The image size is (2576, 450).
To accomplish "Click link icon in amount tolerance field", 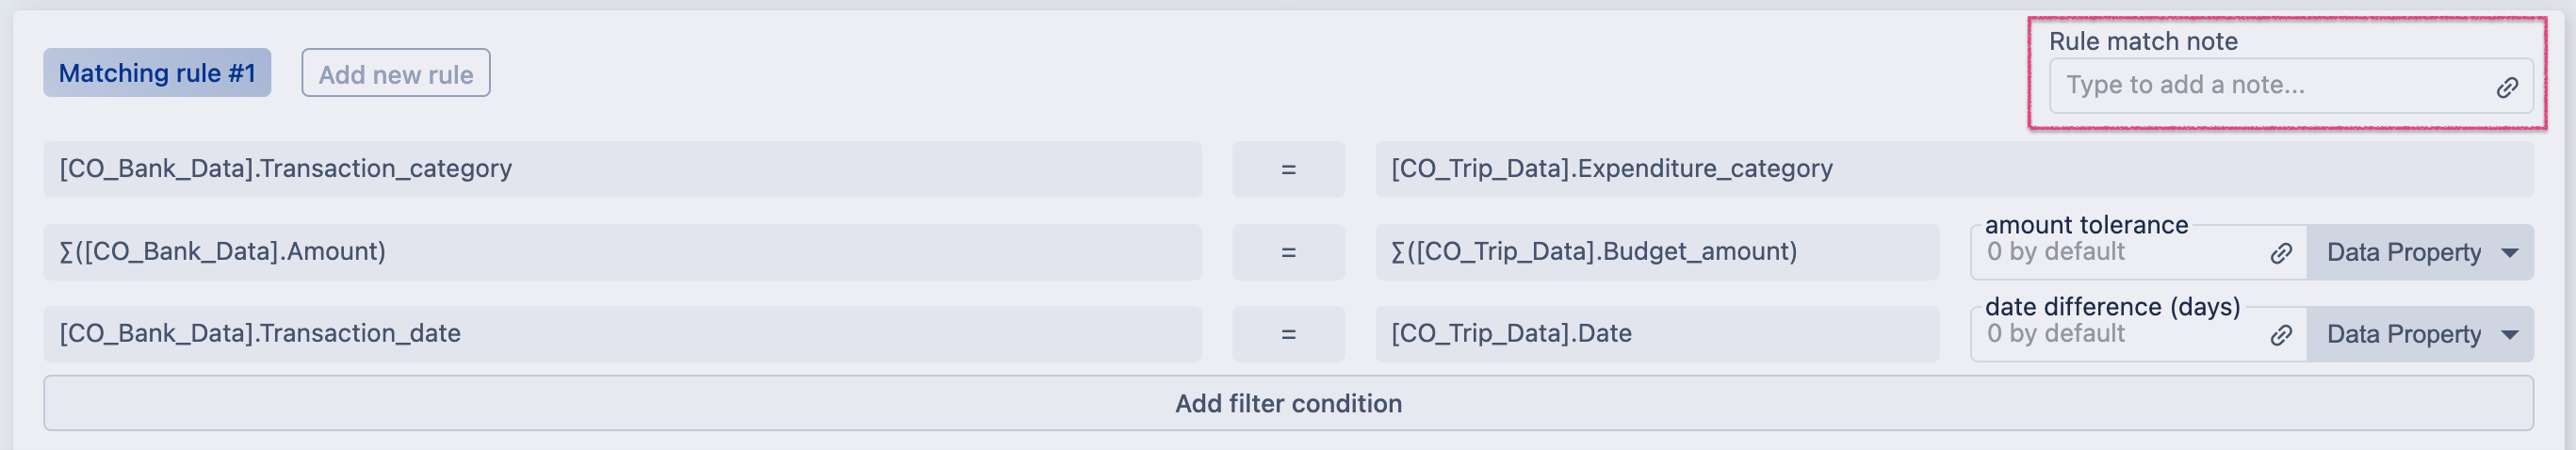I will [2280, 253].
